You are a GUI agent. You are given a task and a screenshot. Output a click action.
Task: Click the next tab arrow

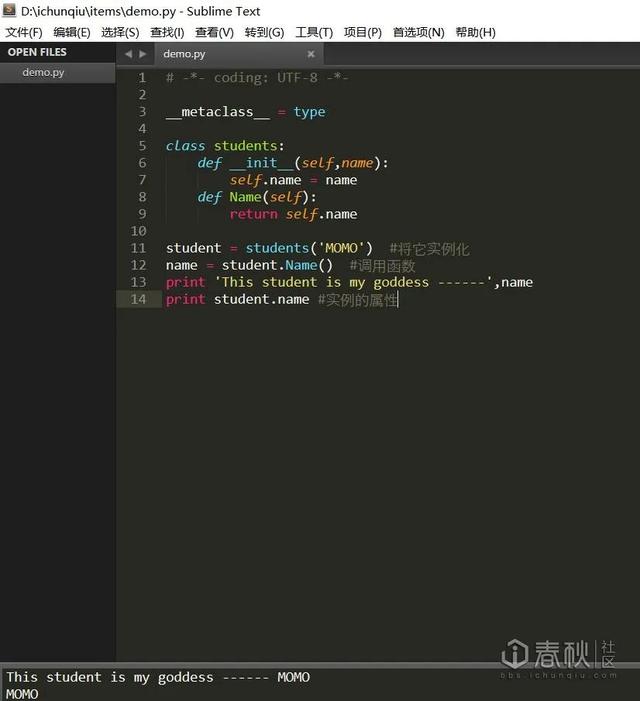143,54
